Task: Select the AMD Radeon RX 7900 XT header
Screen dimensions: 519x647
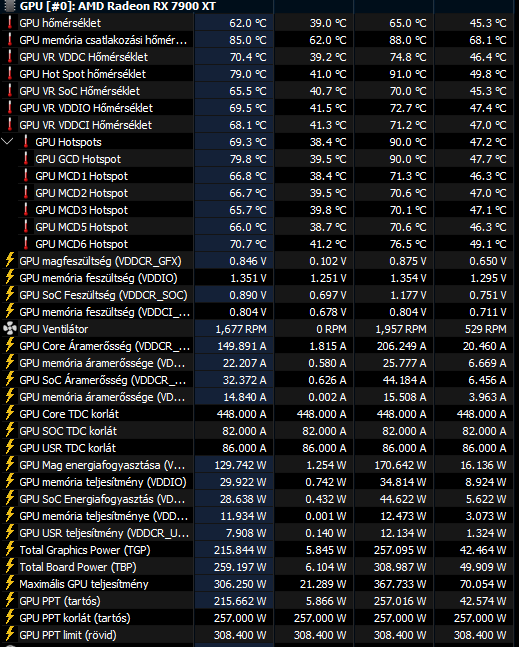Action: click(x=118, y=6)
